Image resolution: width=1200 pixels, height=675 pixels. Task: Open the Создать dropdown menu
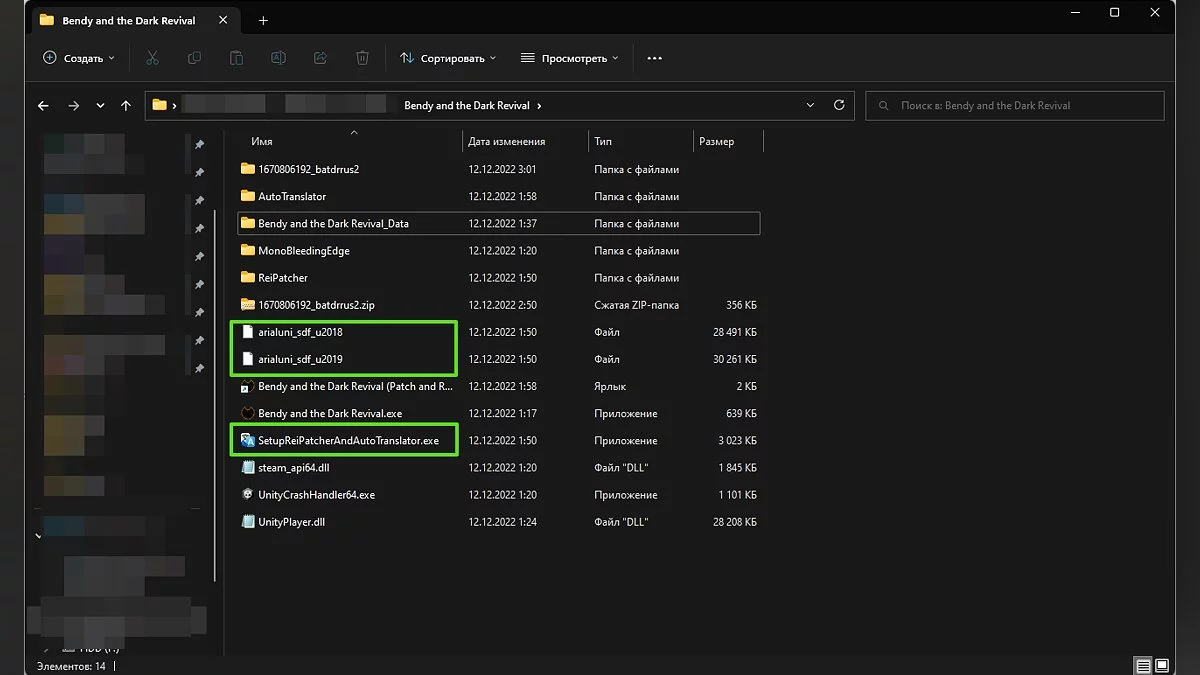point(79,58)
